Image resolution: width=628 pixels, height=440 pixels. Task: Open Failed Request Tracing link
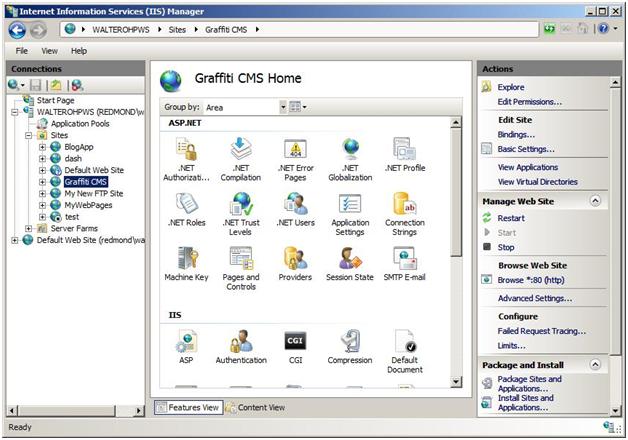point(541,331)
